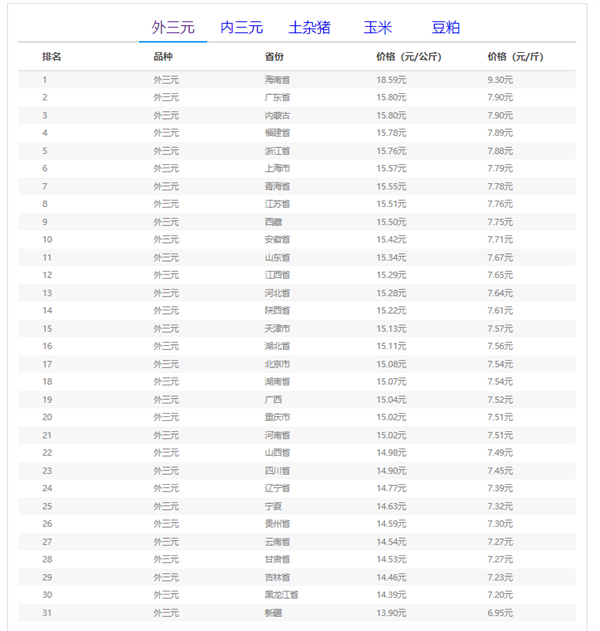Click the 14.98元 price
Image resolution: width=600 pixels, height=631 pixels.
pyautogui.click(x=391, y=453)
